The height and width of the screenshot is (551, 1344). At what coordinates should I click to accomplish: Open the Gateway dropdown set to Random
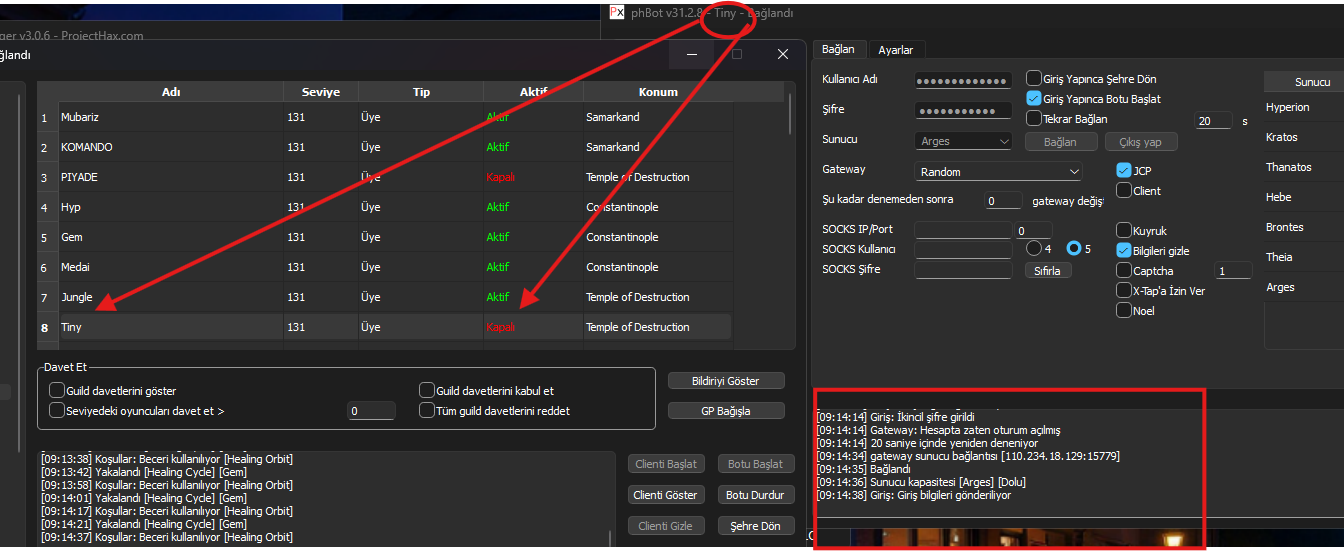point(997,172)
